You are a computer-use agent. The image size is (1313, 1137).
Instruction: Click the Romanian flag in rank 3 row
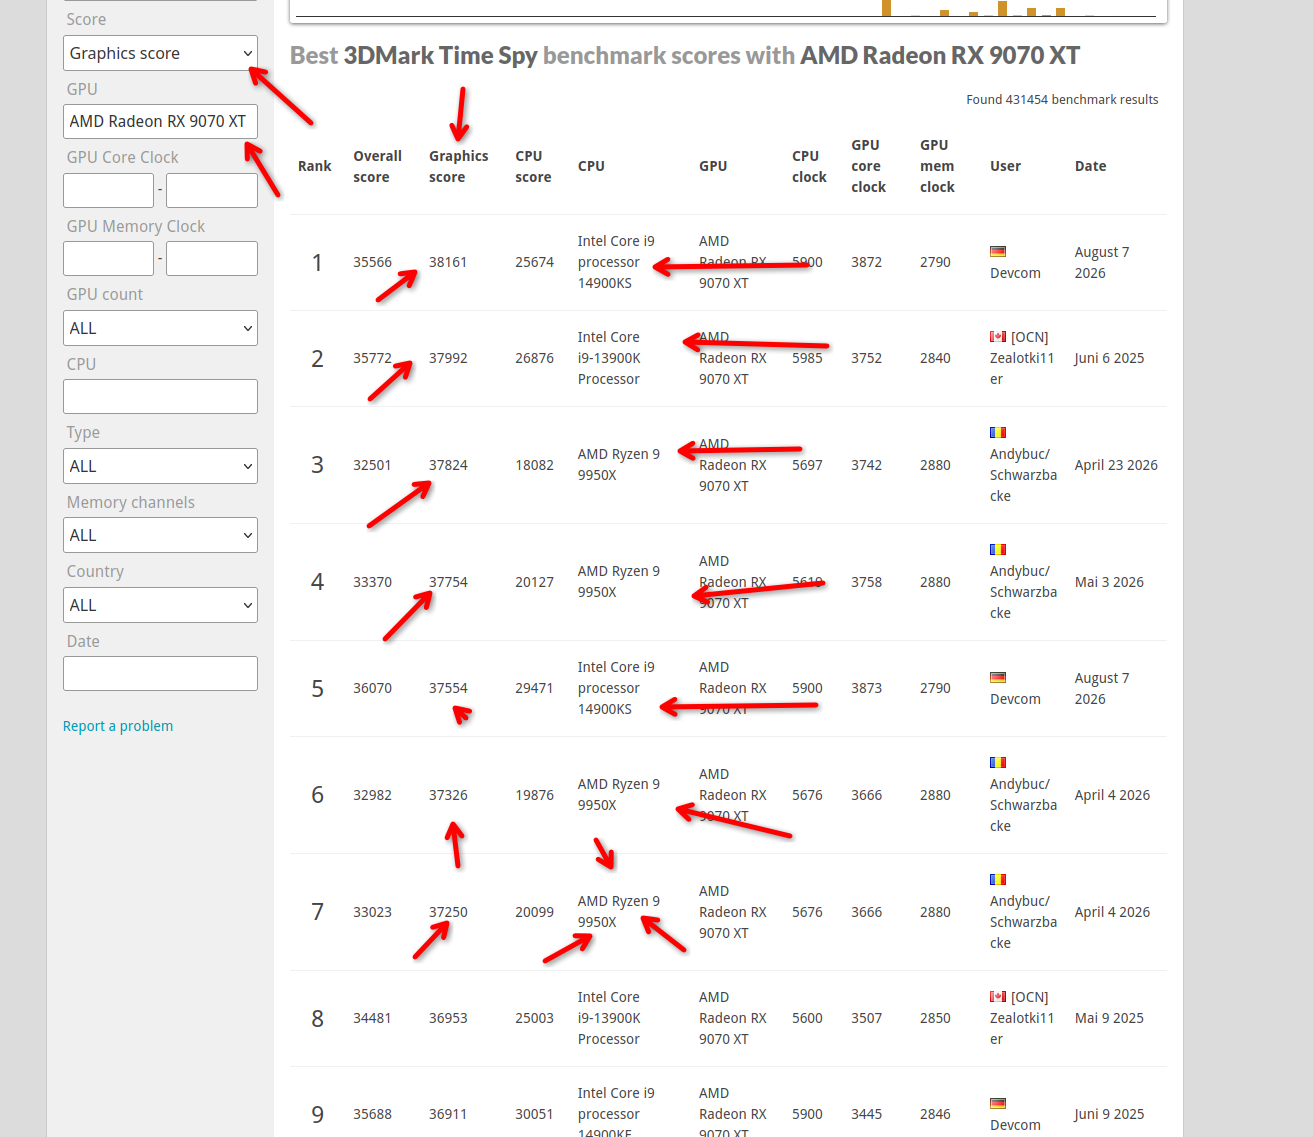[998, 433]
